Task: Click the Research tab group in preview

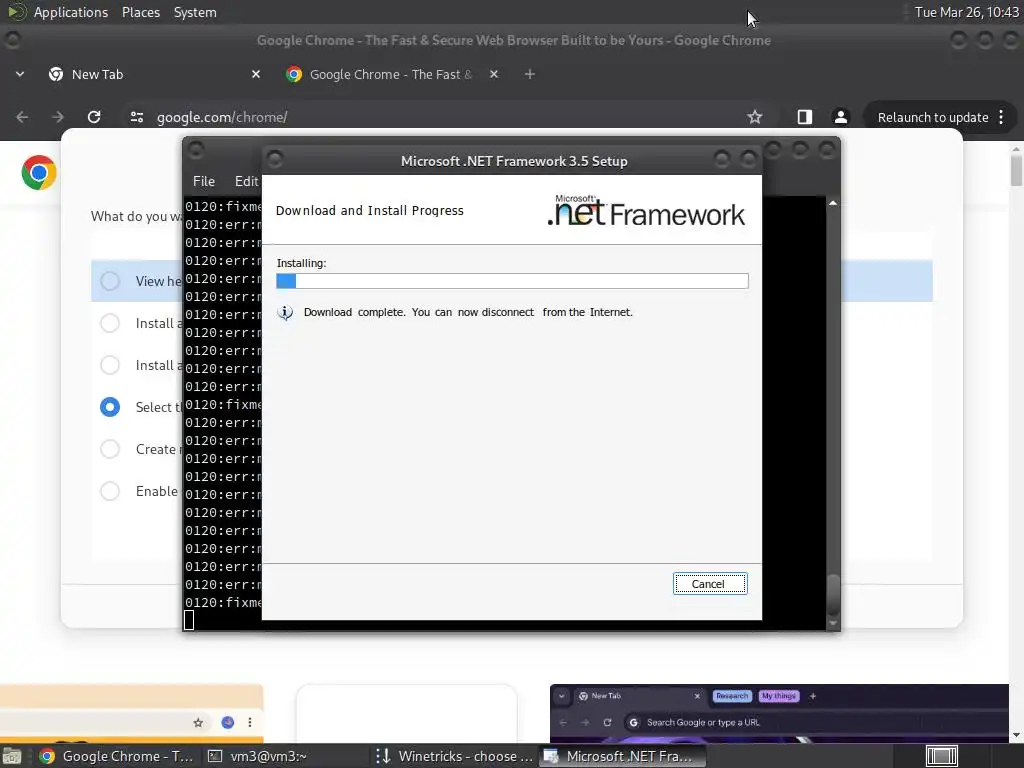Action: (732, 696)
